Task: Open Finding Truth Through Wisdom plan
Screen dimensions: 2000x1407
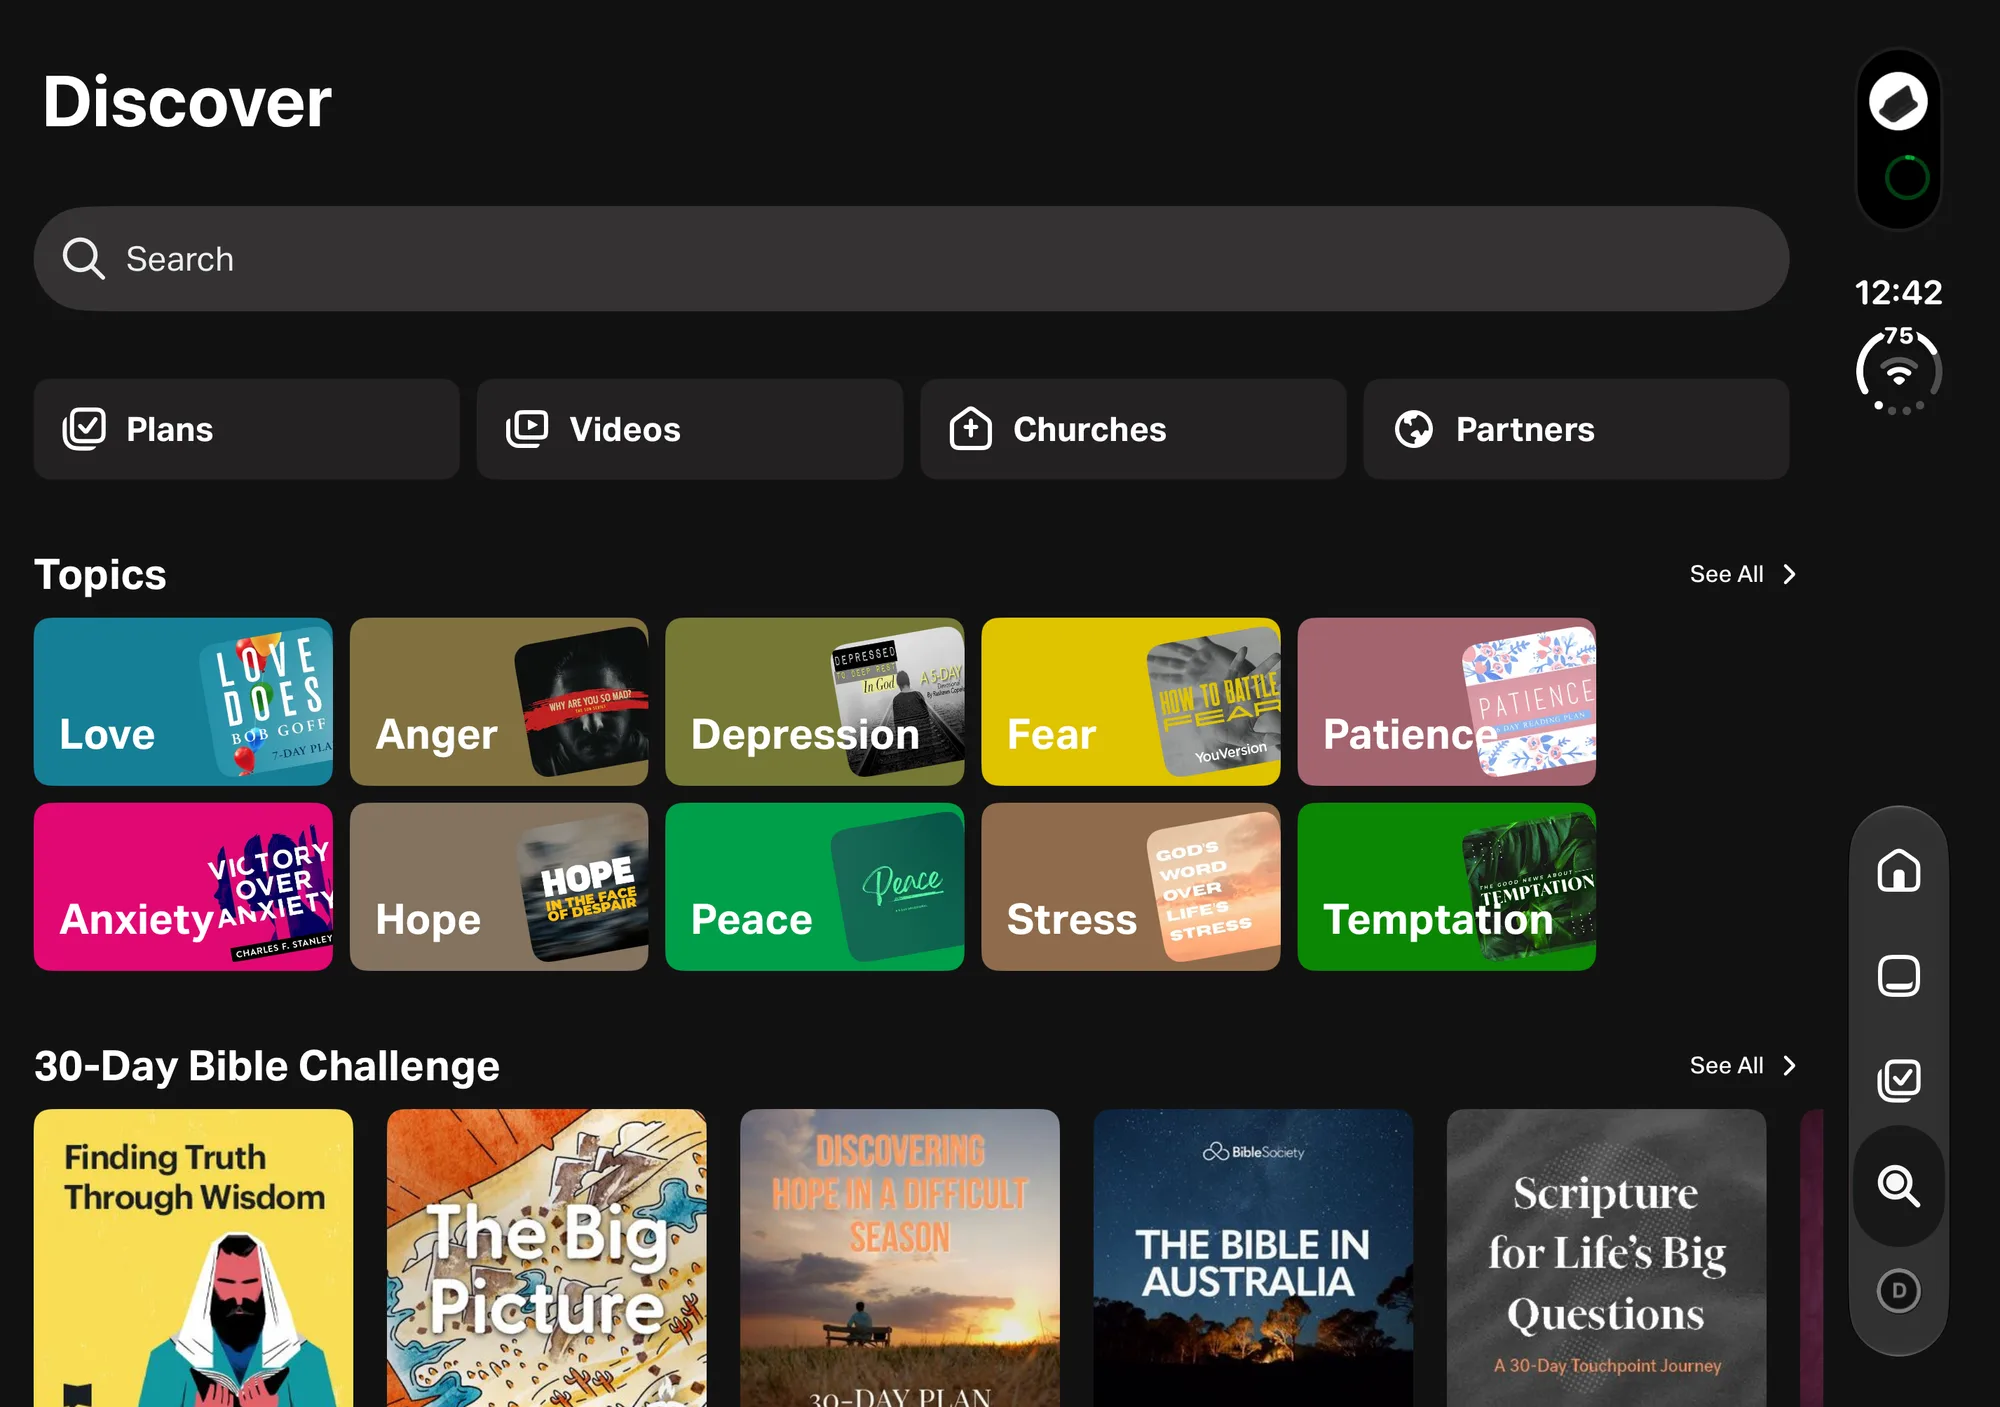Action: 193,1258
